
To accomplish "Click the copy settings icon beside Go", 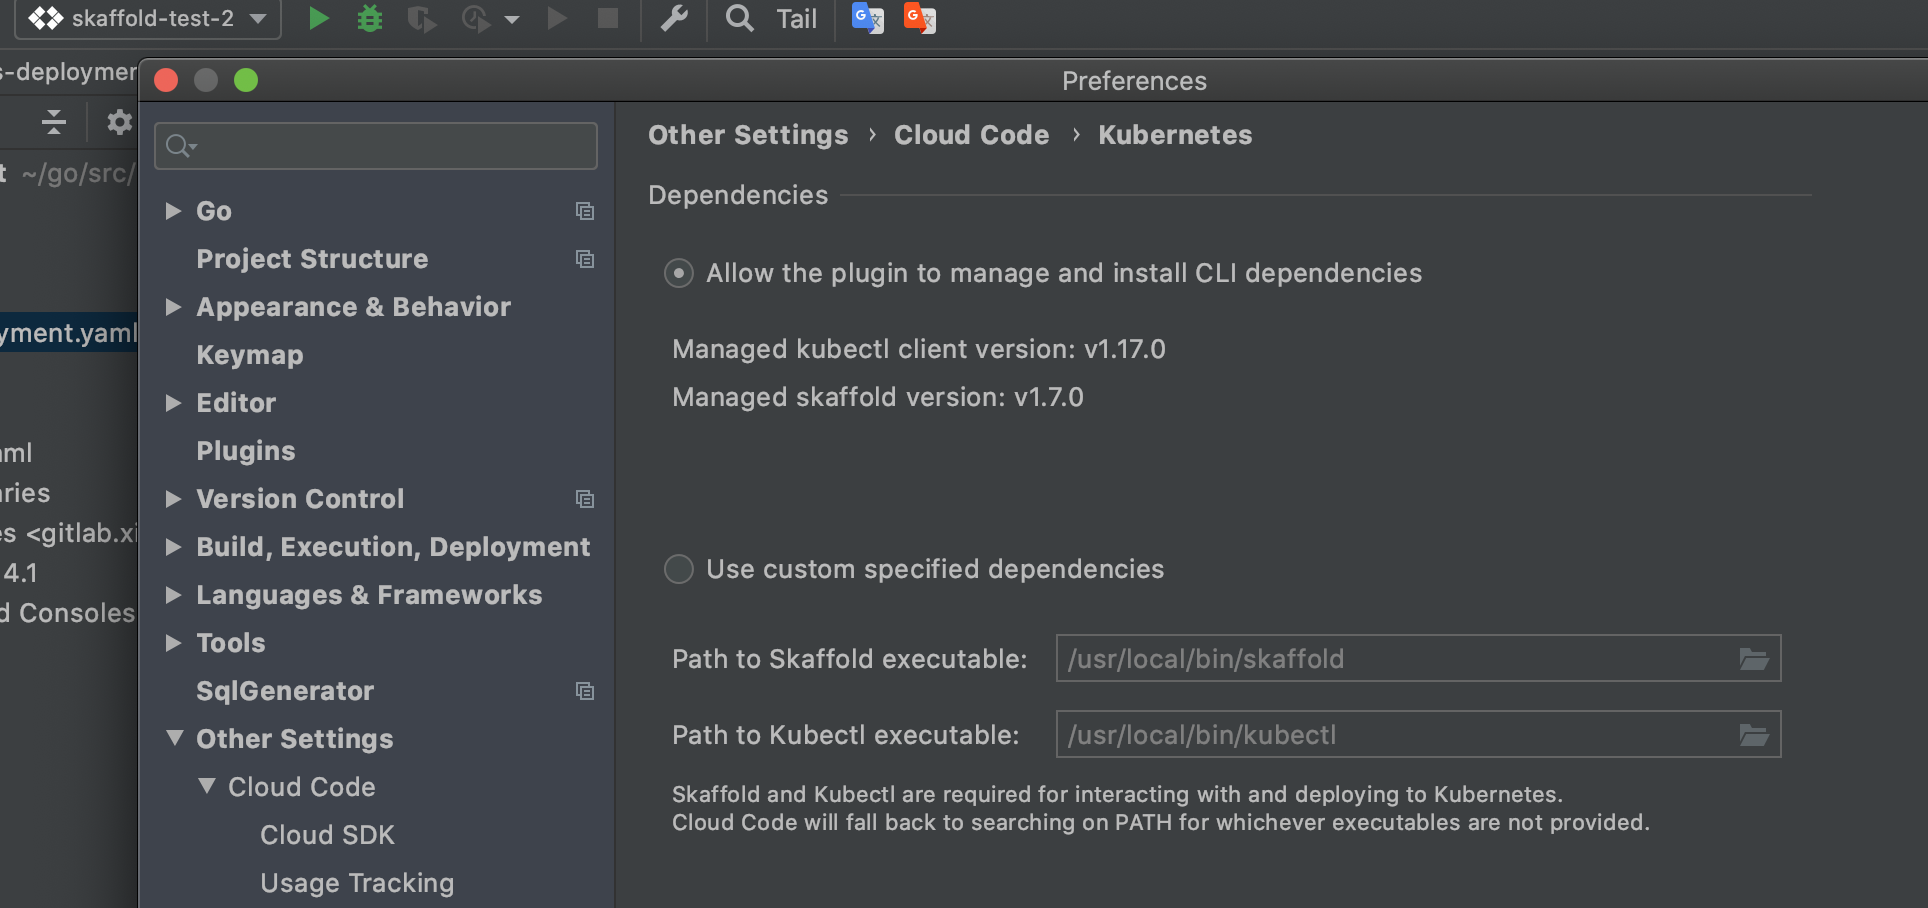I will [585, 211].
